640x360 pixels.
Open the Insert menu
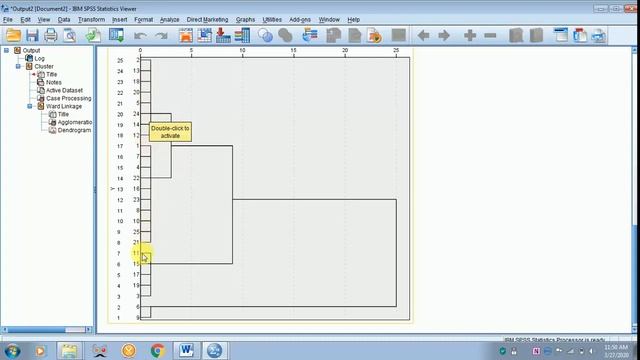tap(120, 20)
